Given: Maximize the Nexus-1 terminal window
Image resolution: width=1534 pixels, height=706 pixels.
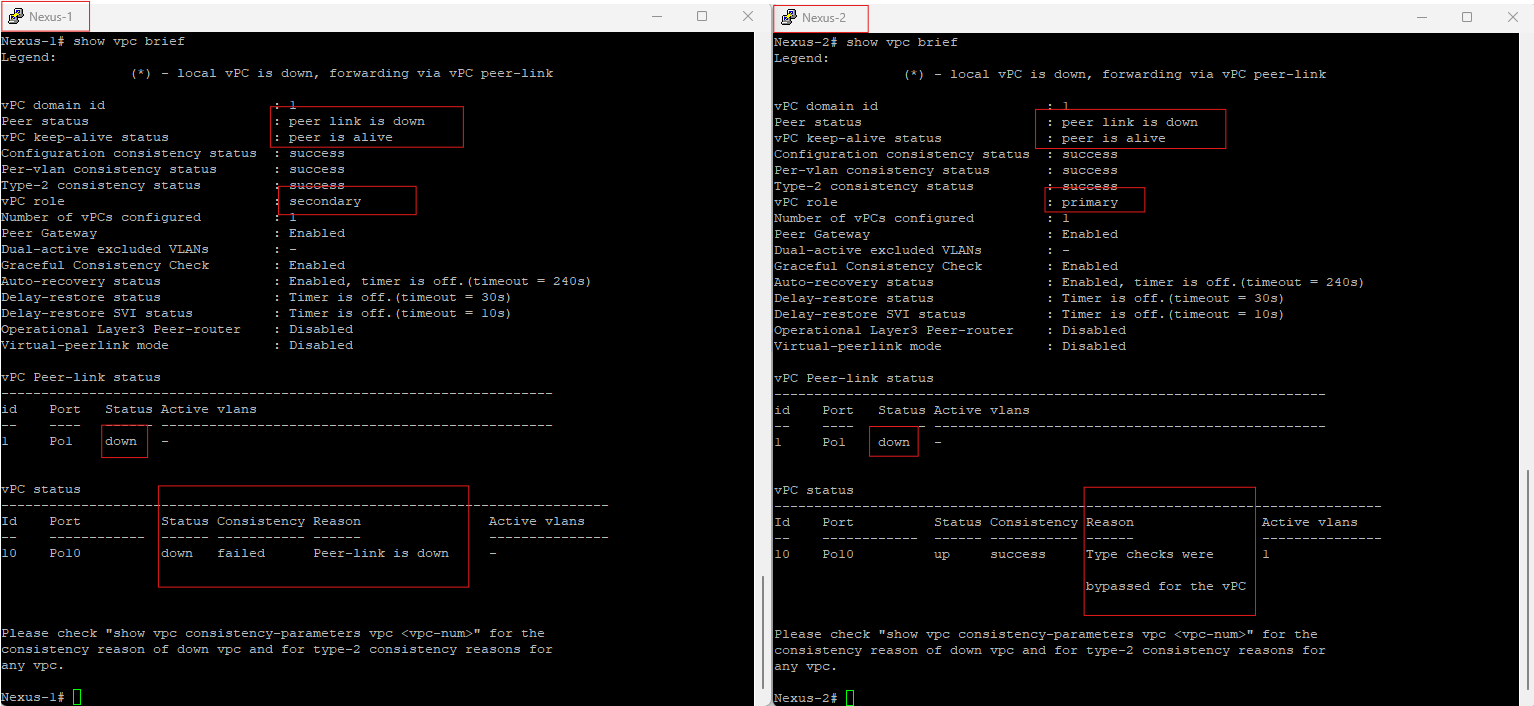Looking at the screenshot, I should pyautogui.click(x=702, y=16).
